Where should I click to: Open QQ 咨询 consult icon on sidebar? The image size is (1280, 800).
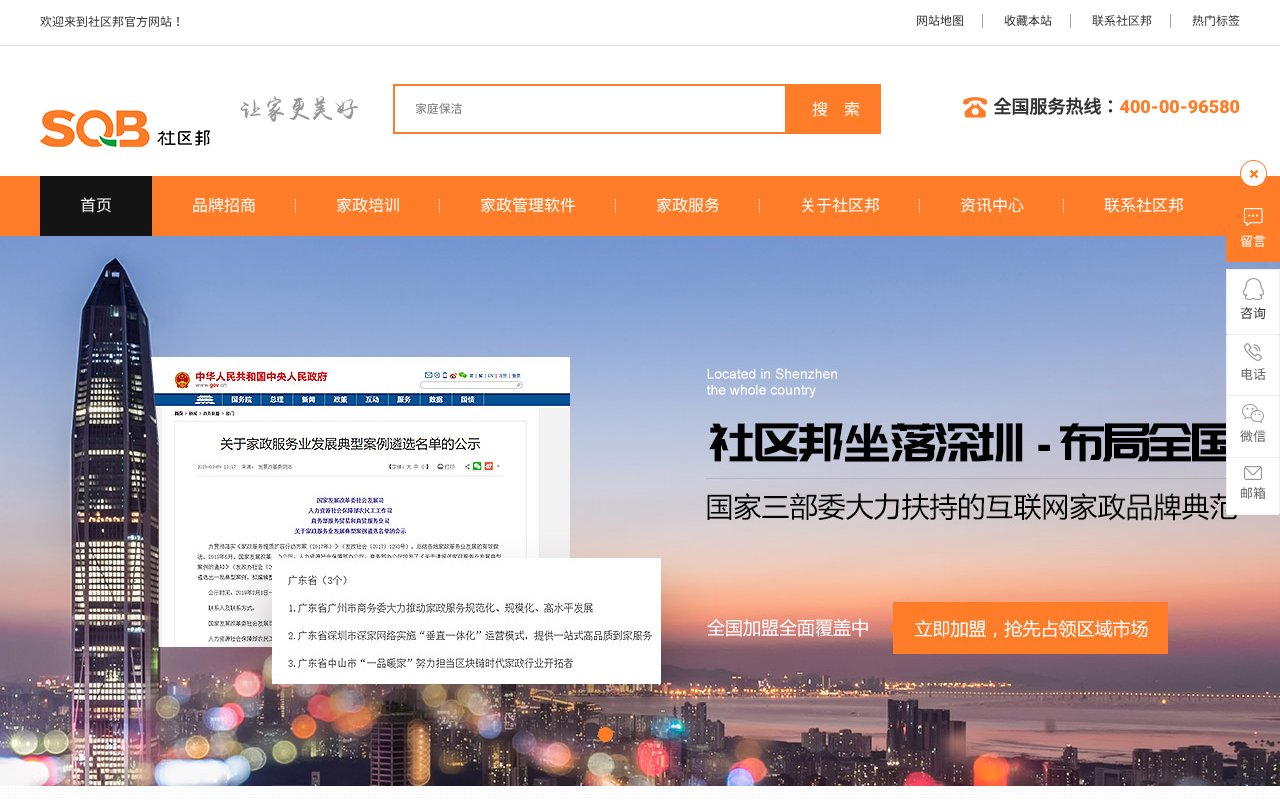[x=1252, y=299]
